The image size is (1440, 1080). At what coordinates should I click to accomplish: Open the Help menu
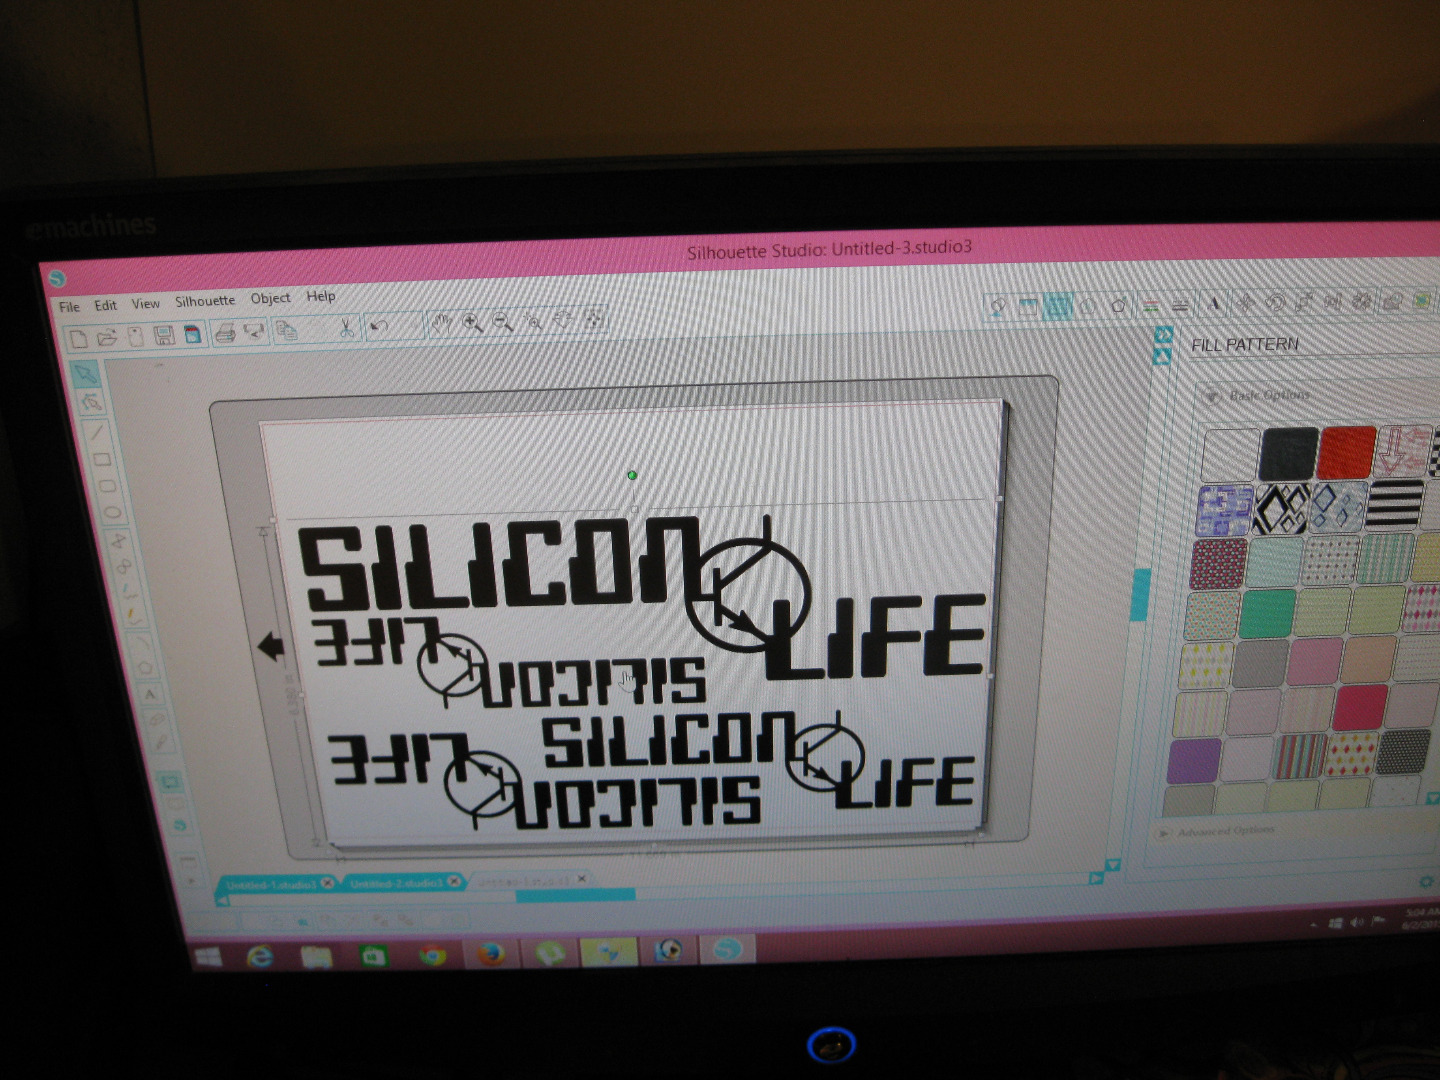pyautogui.click(x=320, y=296)
